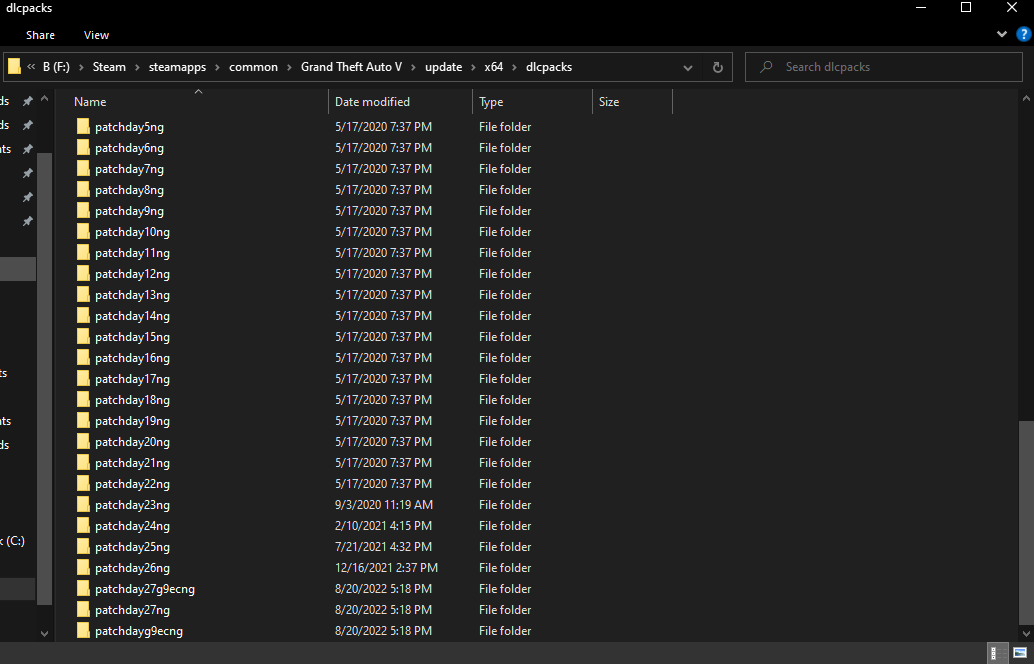Navigate to update in breadcrumb path
Viewport: 1034px width, 664px height.
click(443, 67)
